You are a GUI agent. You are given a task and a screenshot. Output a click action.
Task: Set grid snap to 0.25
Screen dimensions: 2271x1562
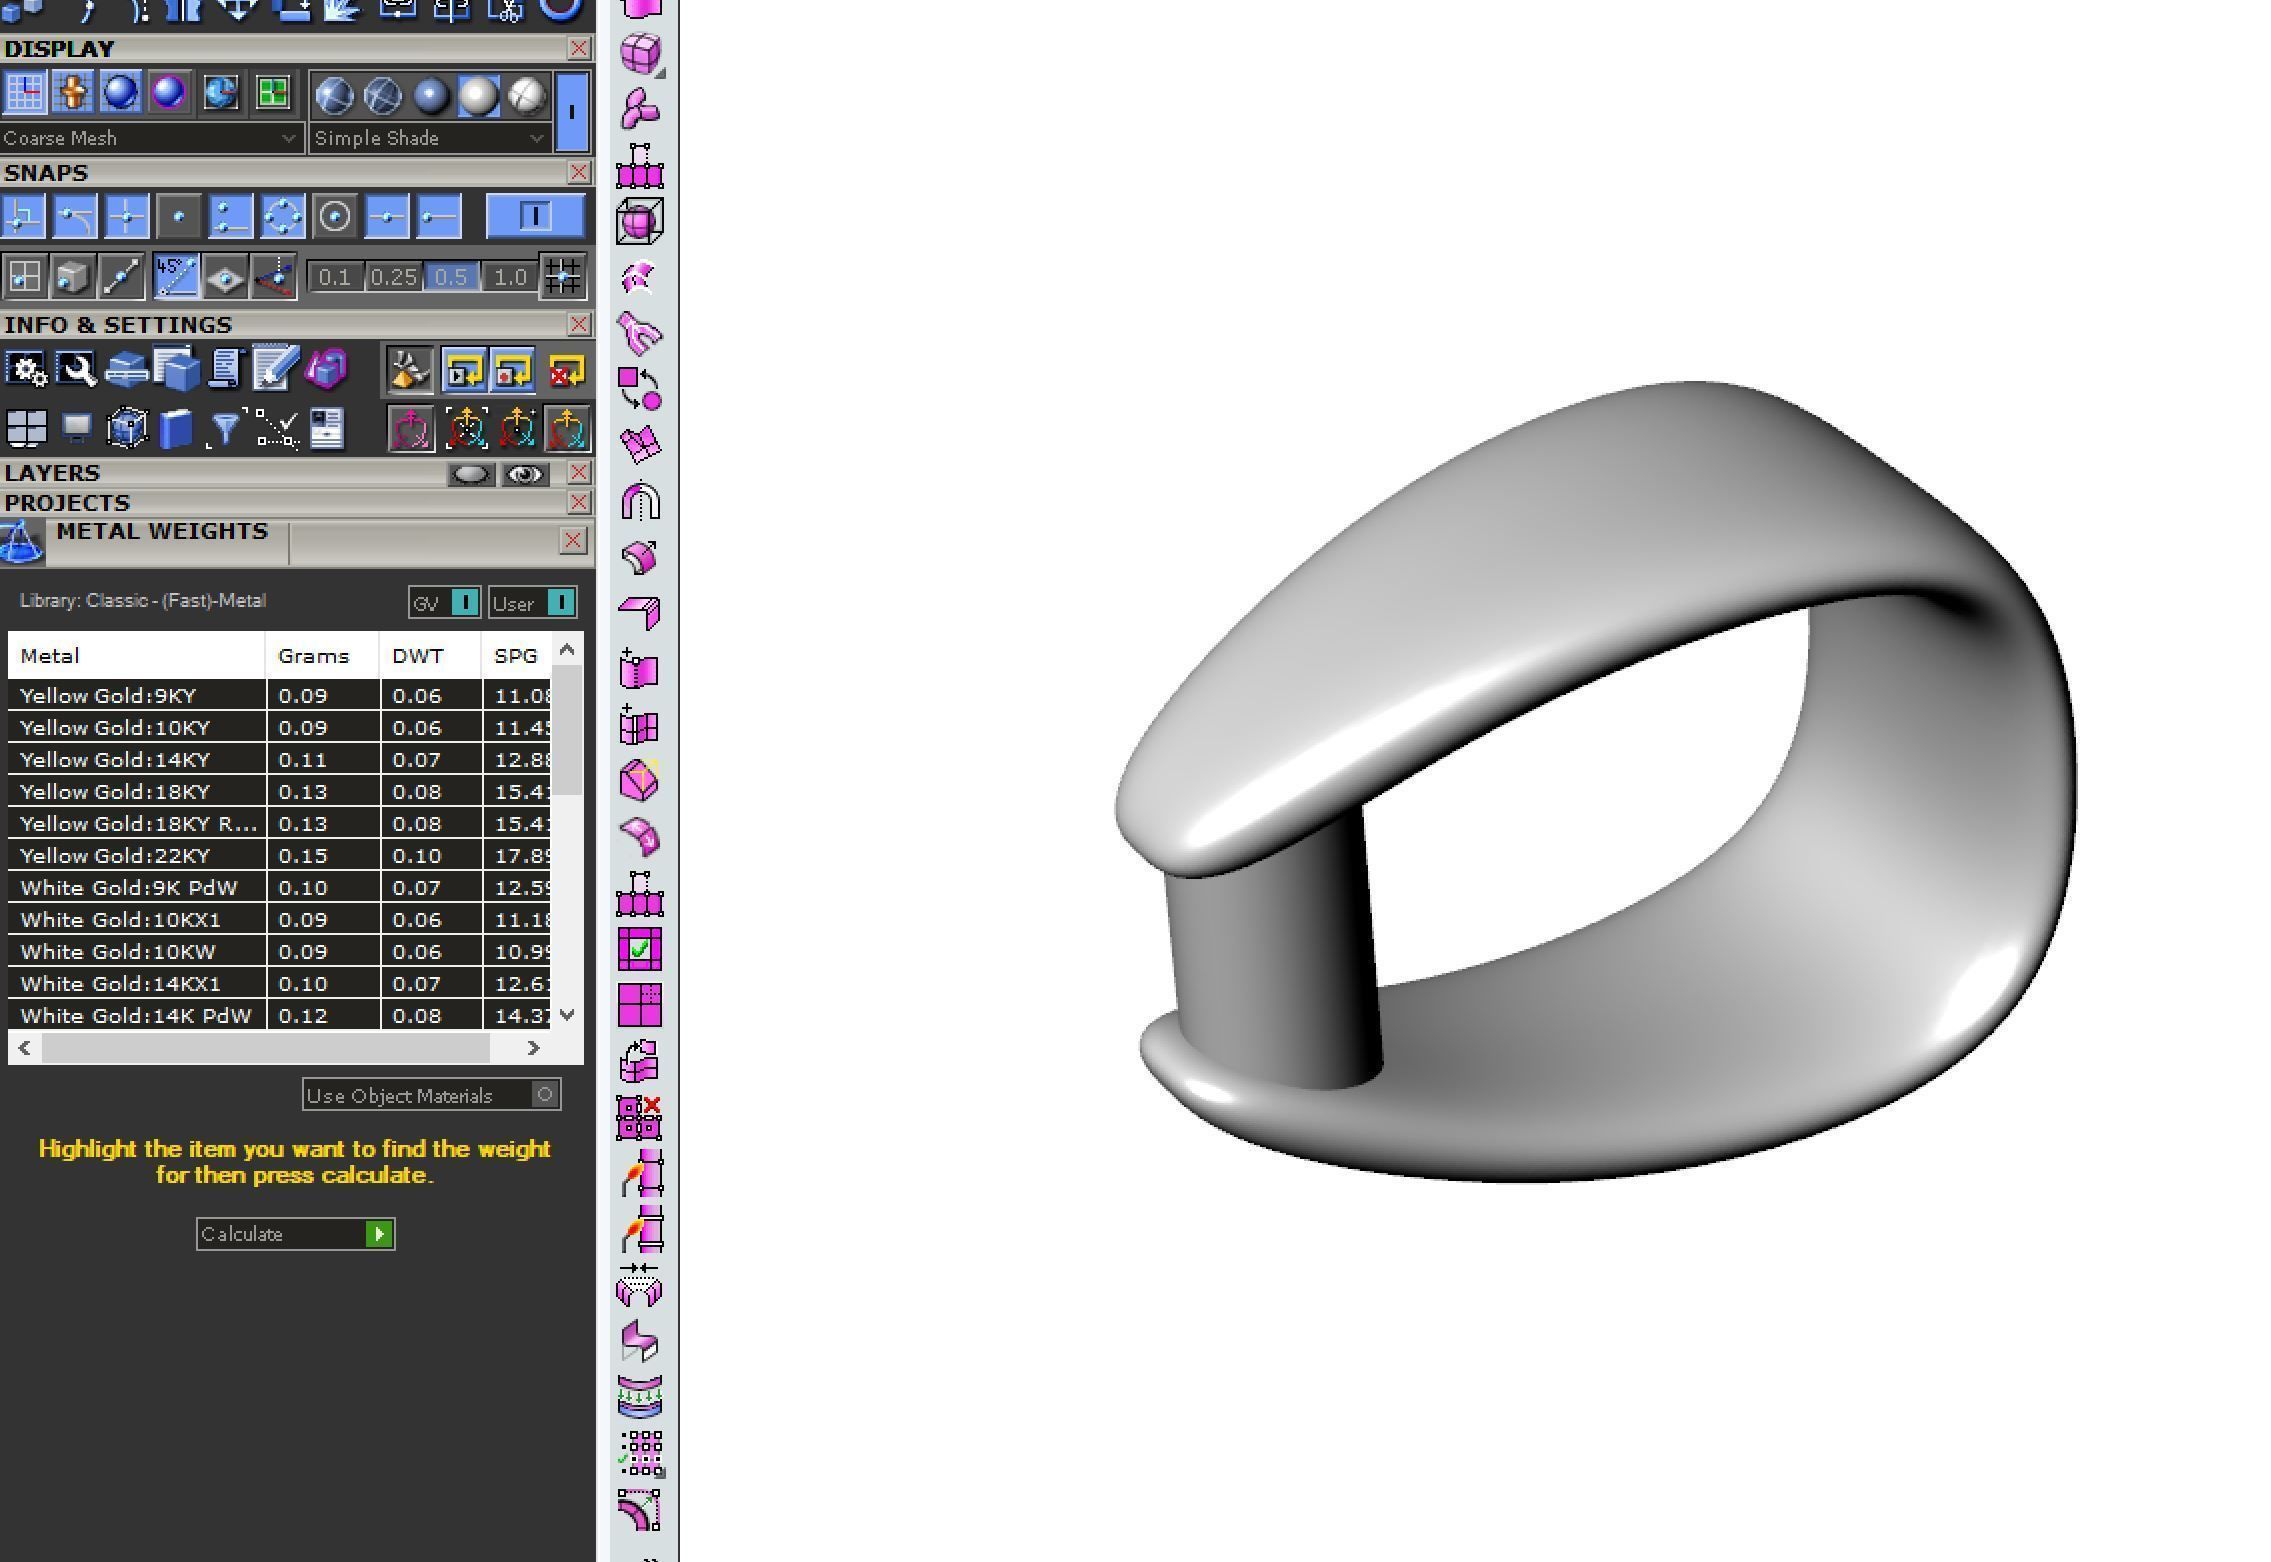click(x=393, y=277)
